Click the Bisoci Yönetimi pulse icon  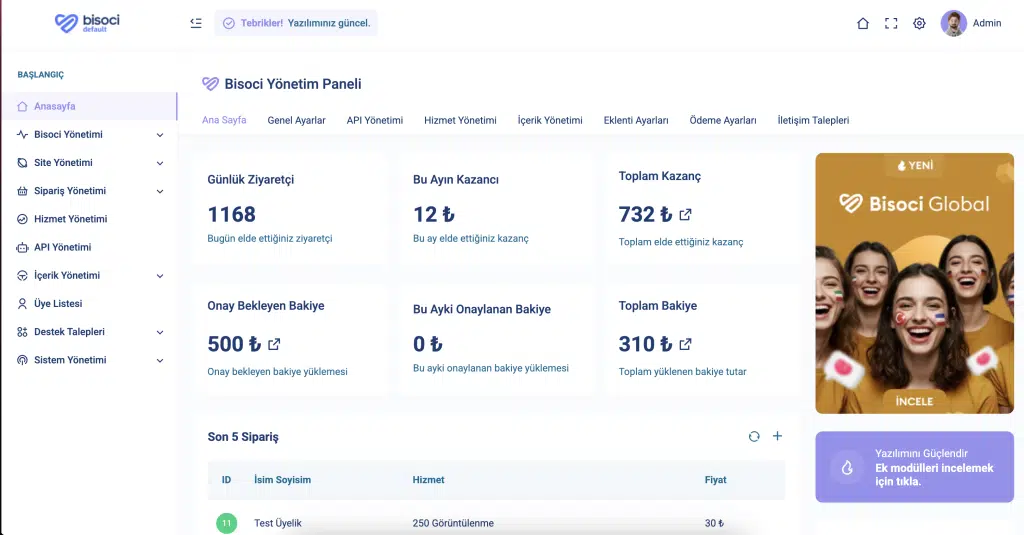click(22, 135)
